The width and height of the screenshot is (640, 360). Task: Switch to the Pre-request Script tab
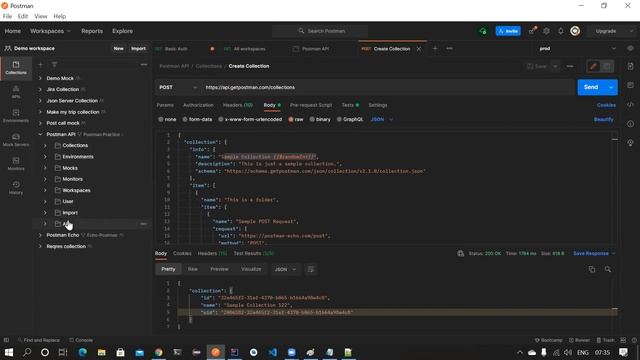(311, 105)
